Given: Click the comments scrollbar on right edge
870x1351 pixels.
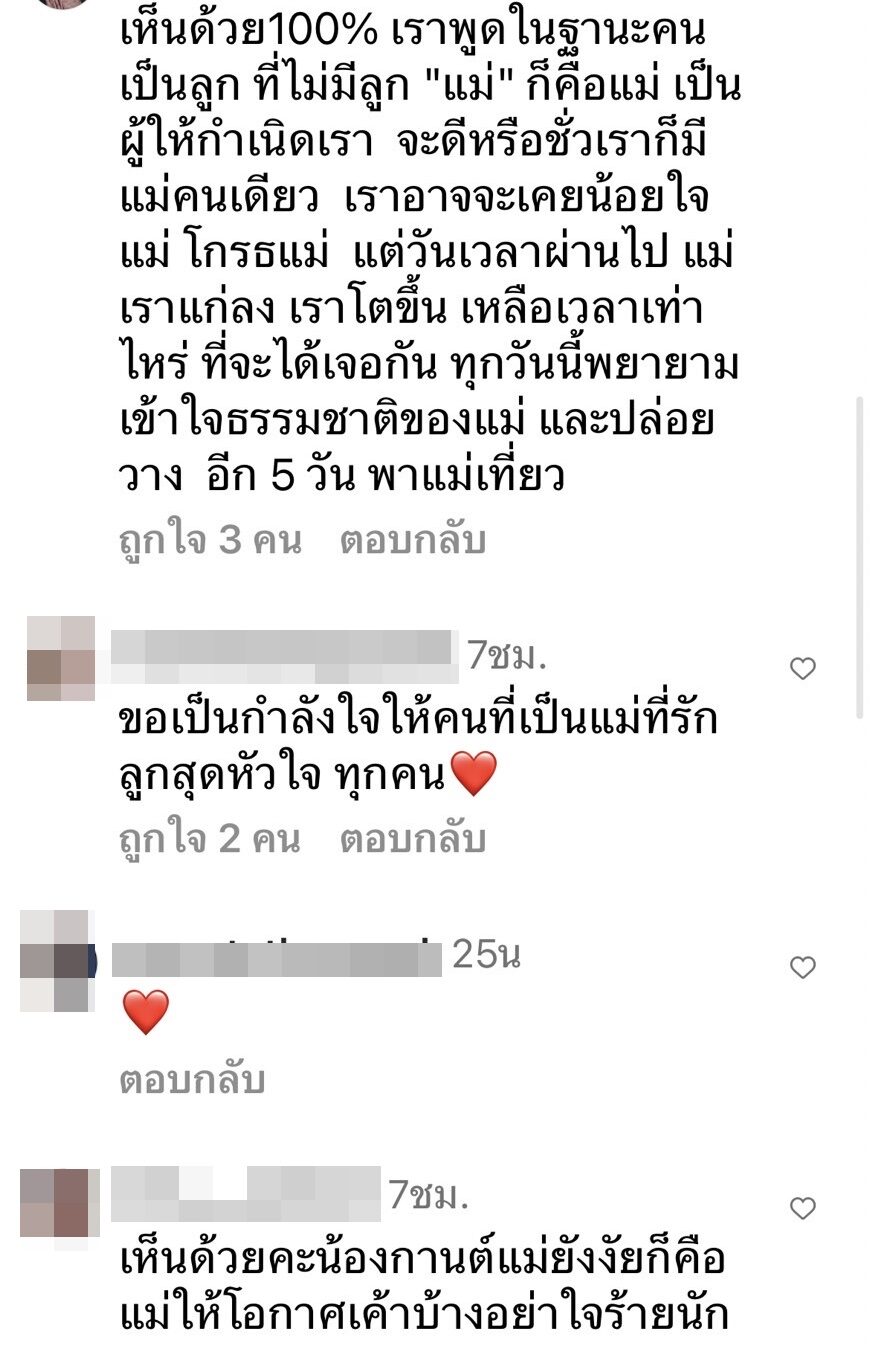Looking at the screenshot, I should [x=859, y=557].
